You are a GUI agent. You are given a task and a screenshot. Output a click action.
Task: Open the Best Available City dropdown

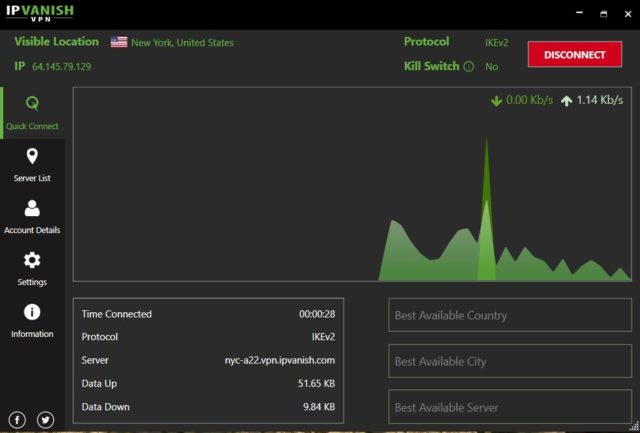point(510,361)
